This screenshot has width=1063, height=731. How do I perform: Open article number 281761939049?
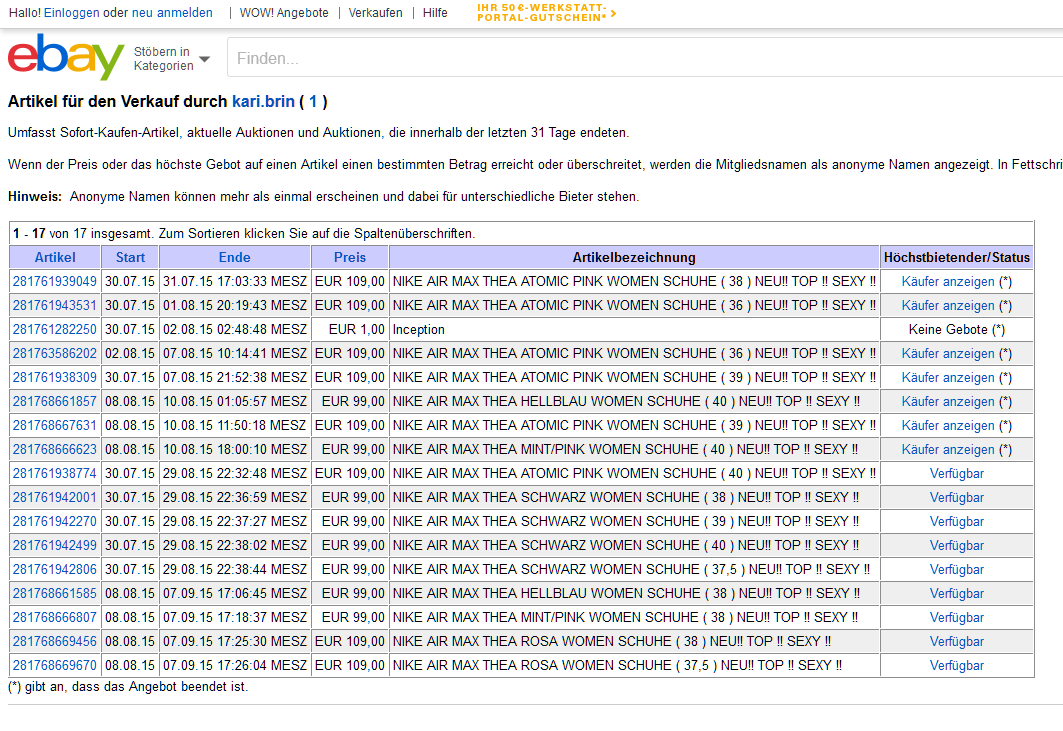pos(55,281)
